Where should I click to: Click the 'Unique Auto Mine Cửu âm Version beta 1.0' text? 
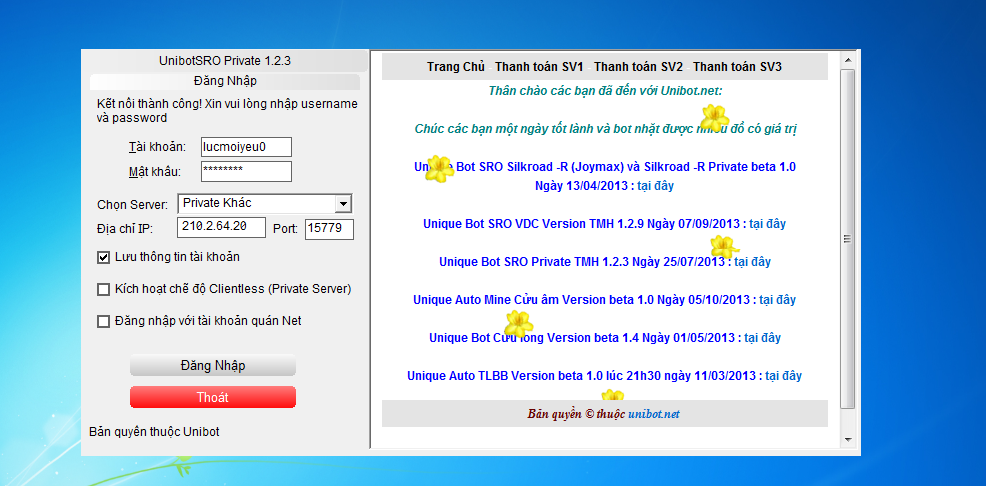[534, 300]
